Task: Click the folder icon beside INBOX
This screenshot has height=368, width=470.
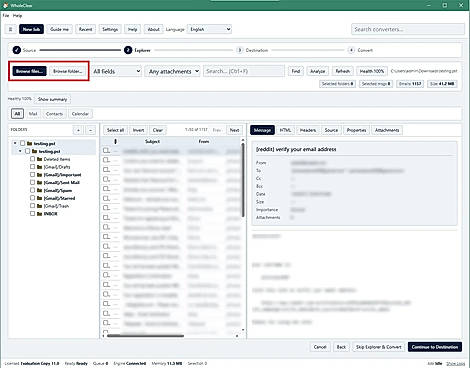Action: click(x=39, y=214)
